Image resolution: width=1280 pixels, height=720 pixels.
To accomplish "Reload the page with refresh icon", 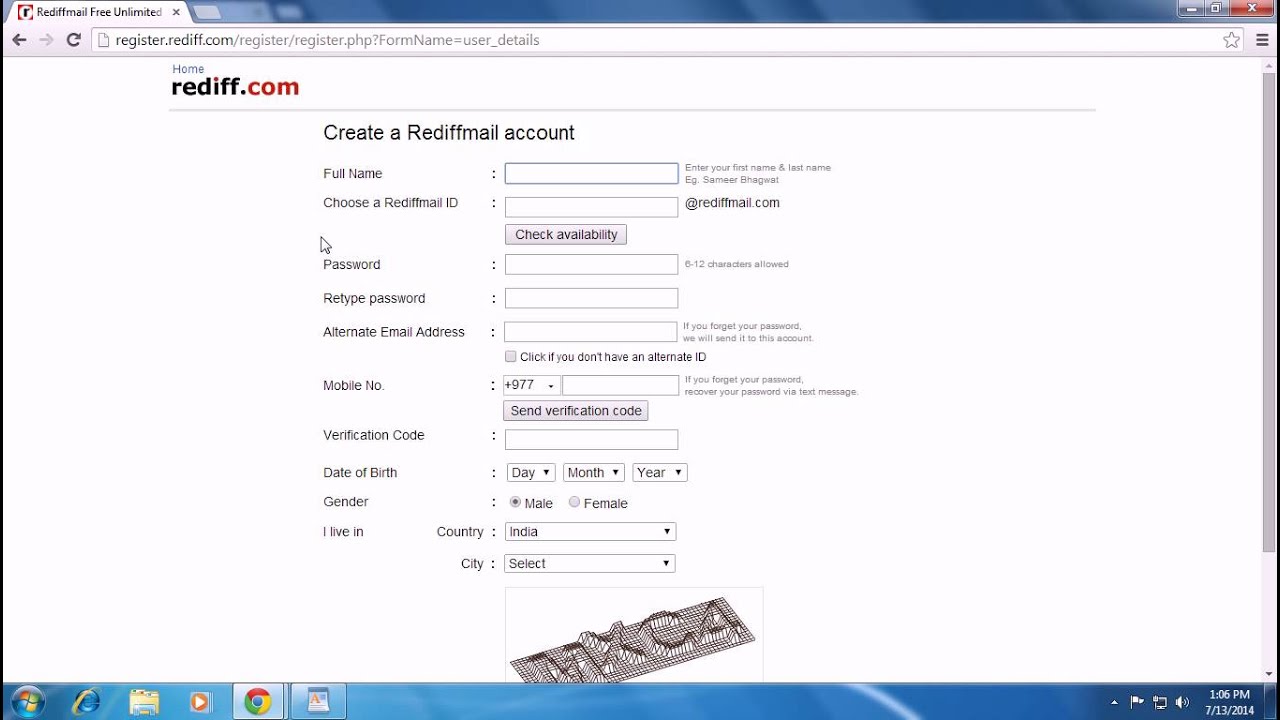I will (73, 40).
